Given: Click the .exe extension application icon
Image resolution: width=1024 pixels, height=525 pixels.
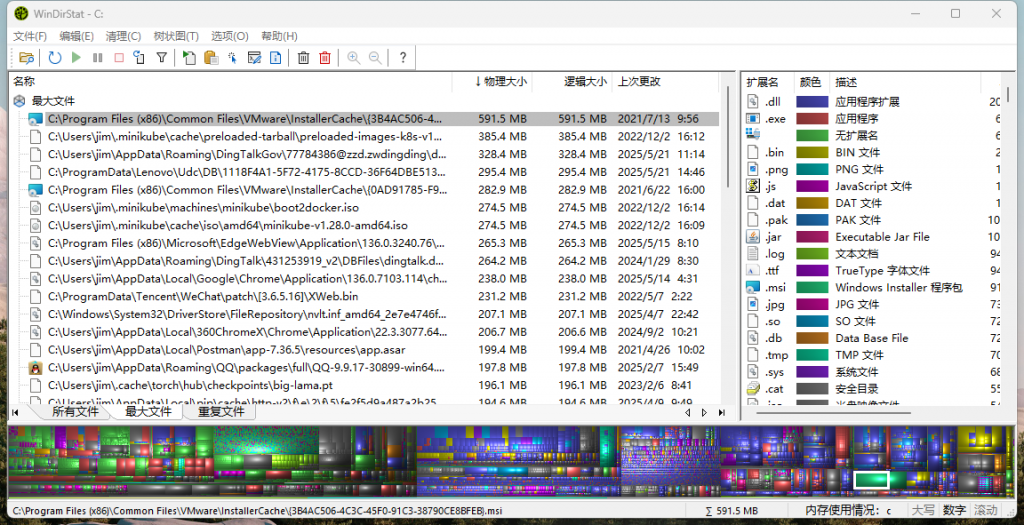Looking at the screenshot, I should click(x=753, y=119).
